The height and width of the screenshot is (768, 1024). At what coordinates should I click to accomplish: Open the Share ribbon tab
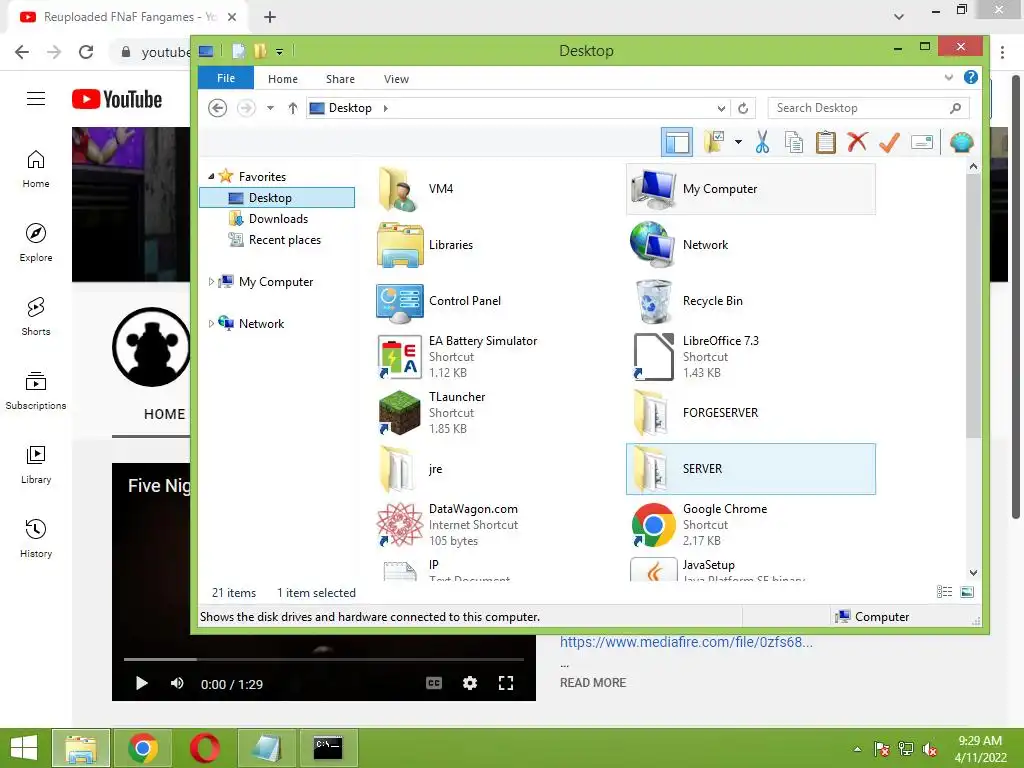coord(340,79)
